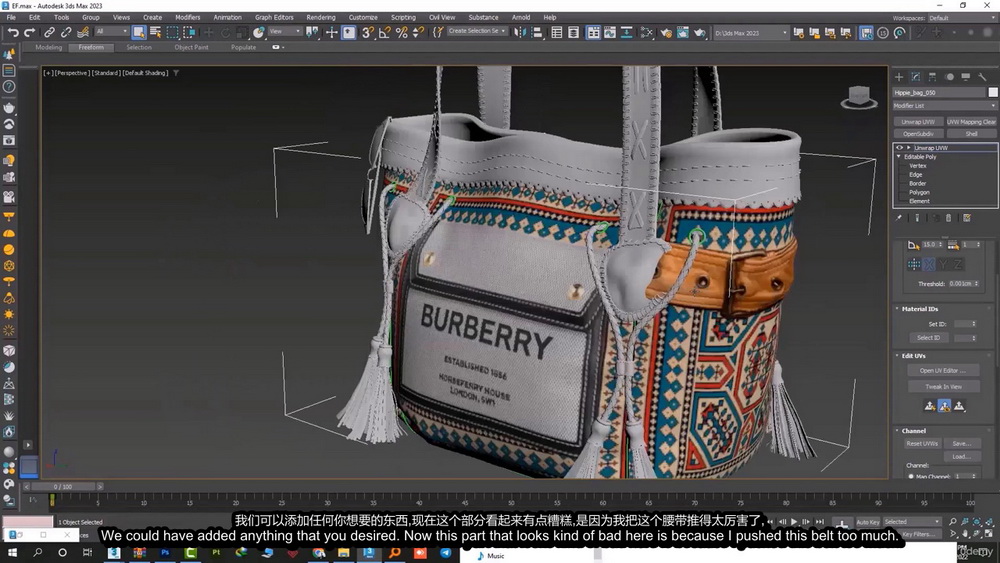
Task: Click the Tweak In View button
Action: [x=943, y=387]
